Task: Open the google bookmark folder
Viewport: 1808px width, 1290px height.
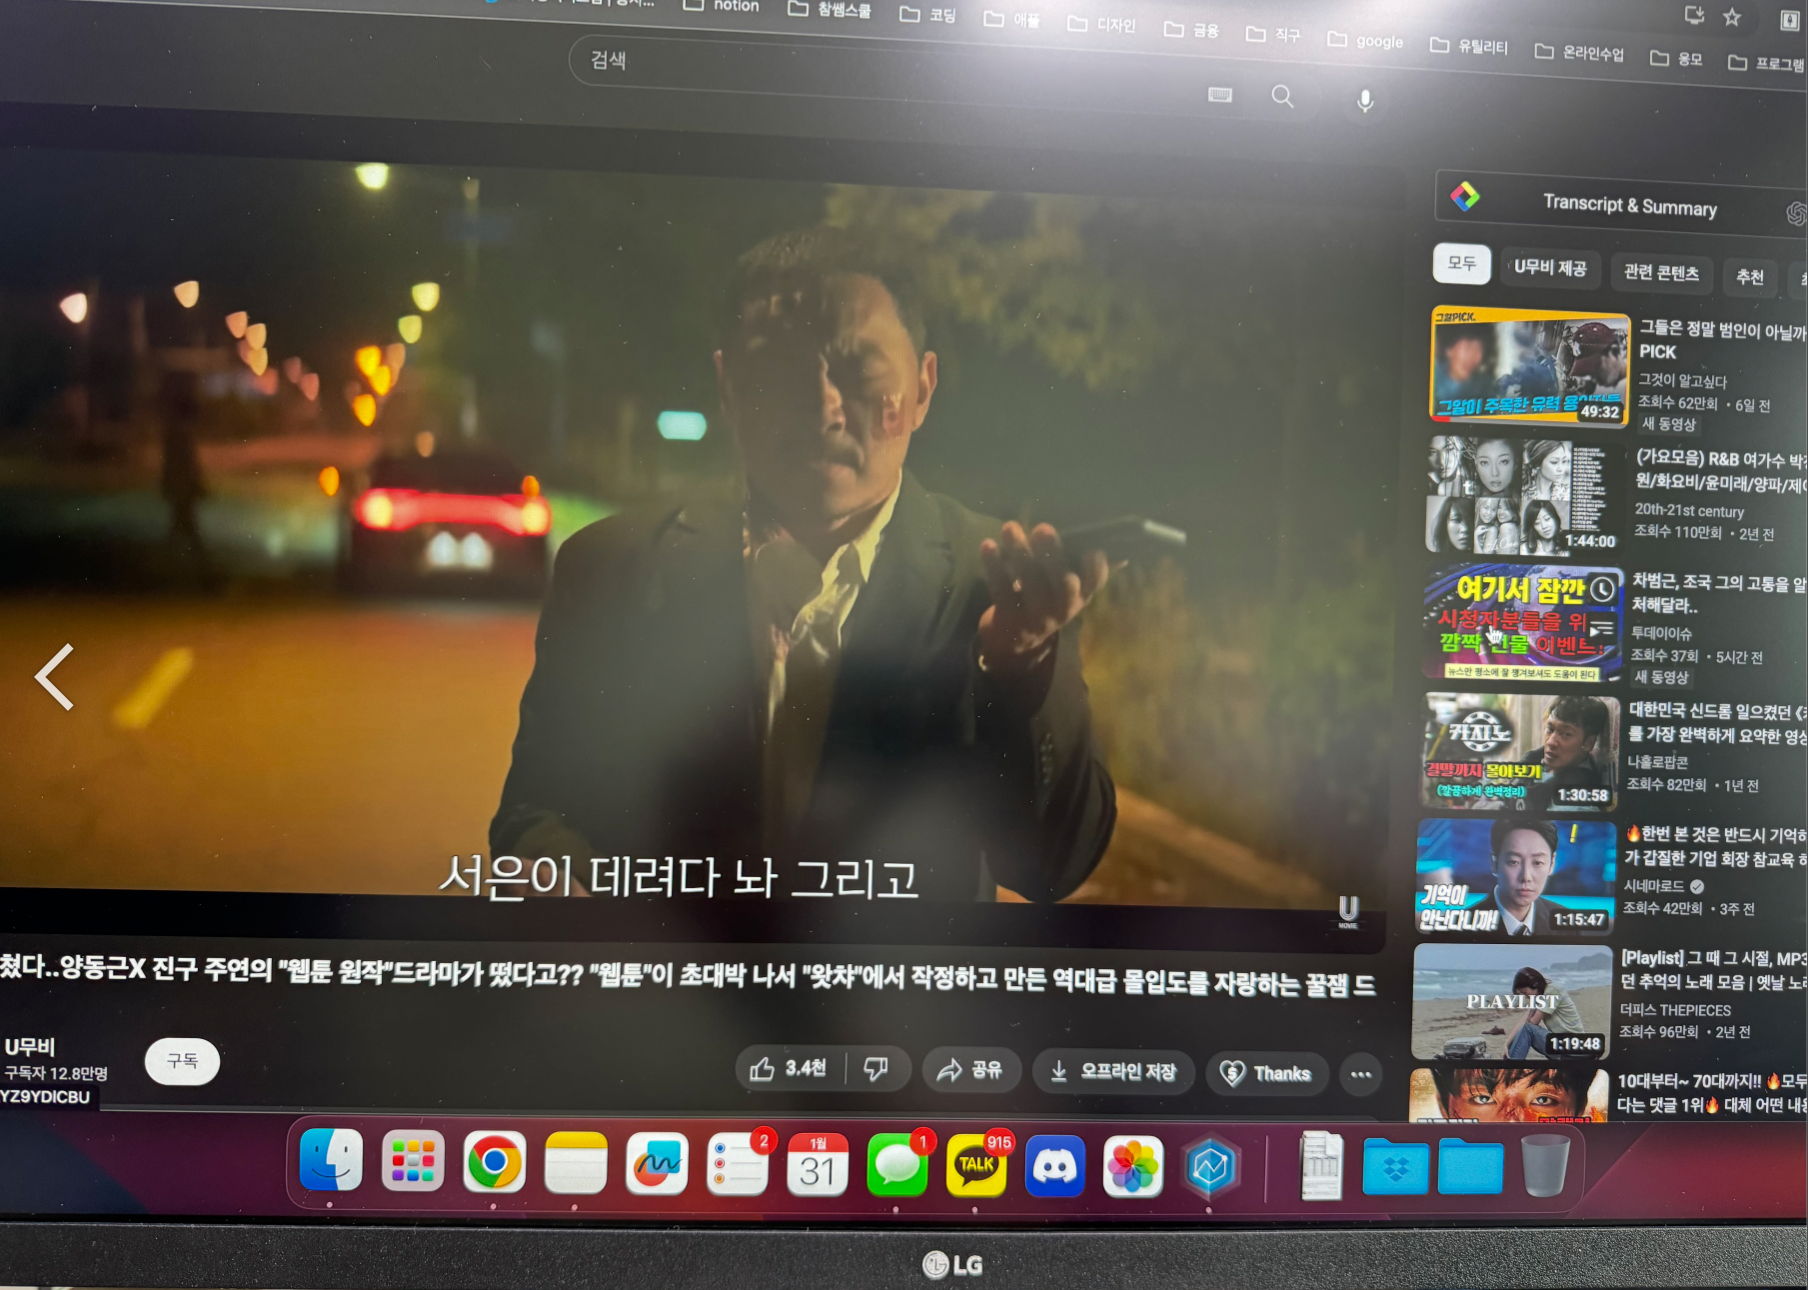Action: click(x=1365, y=40)
